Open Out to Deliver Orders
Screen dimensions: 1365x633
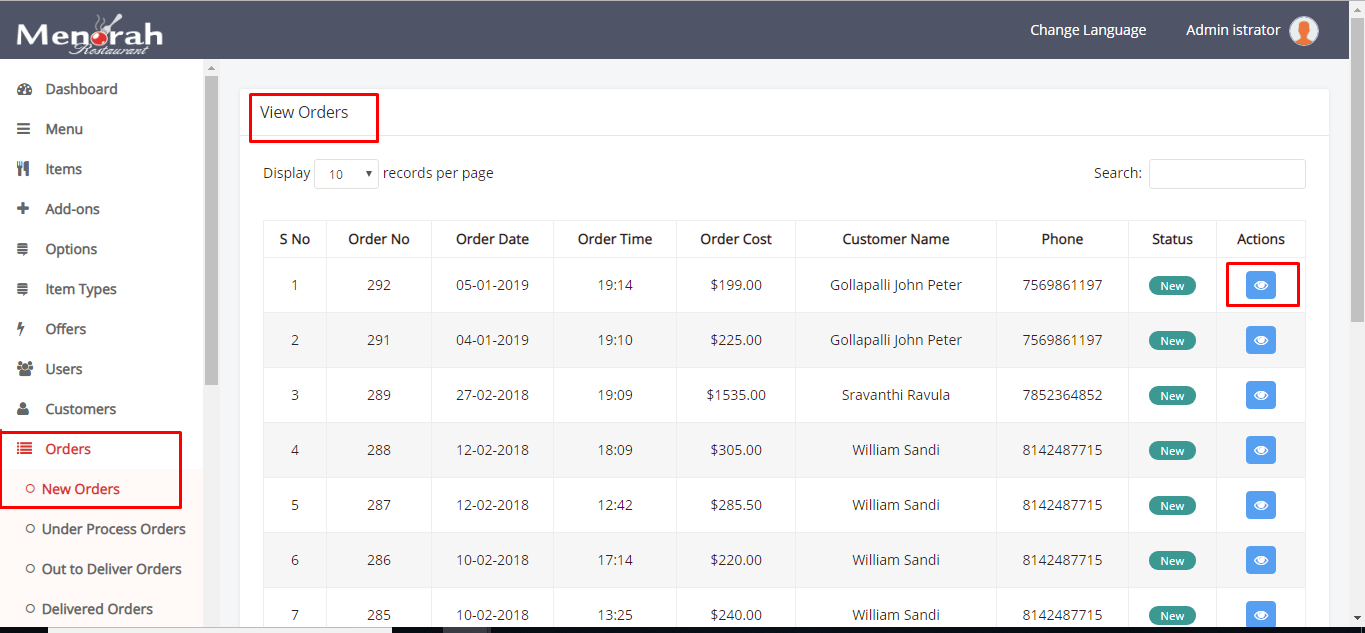click(x=111, y=569)
